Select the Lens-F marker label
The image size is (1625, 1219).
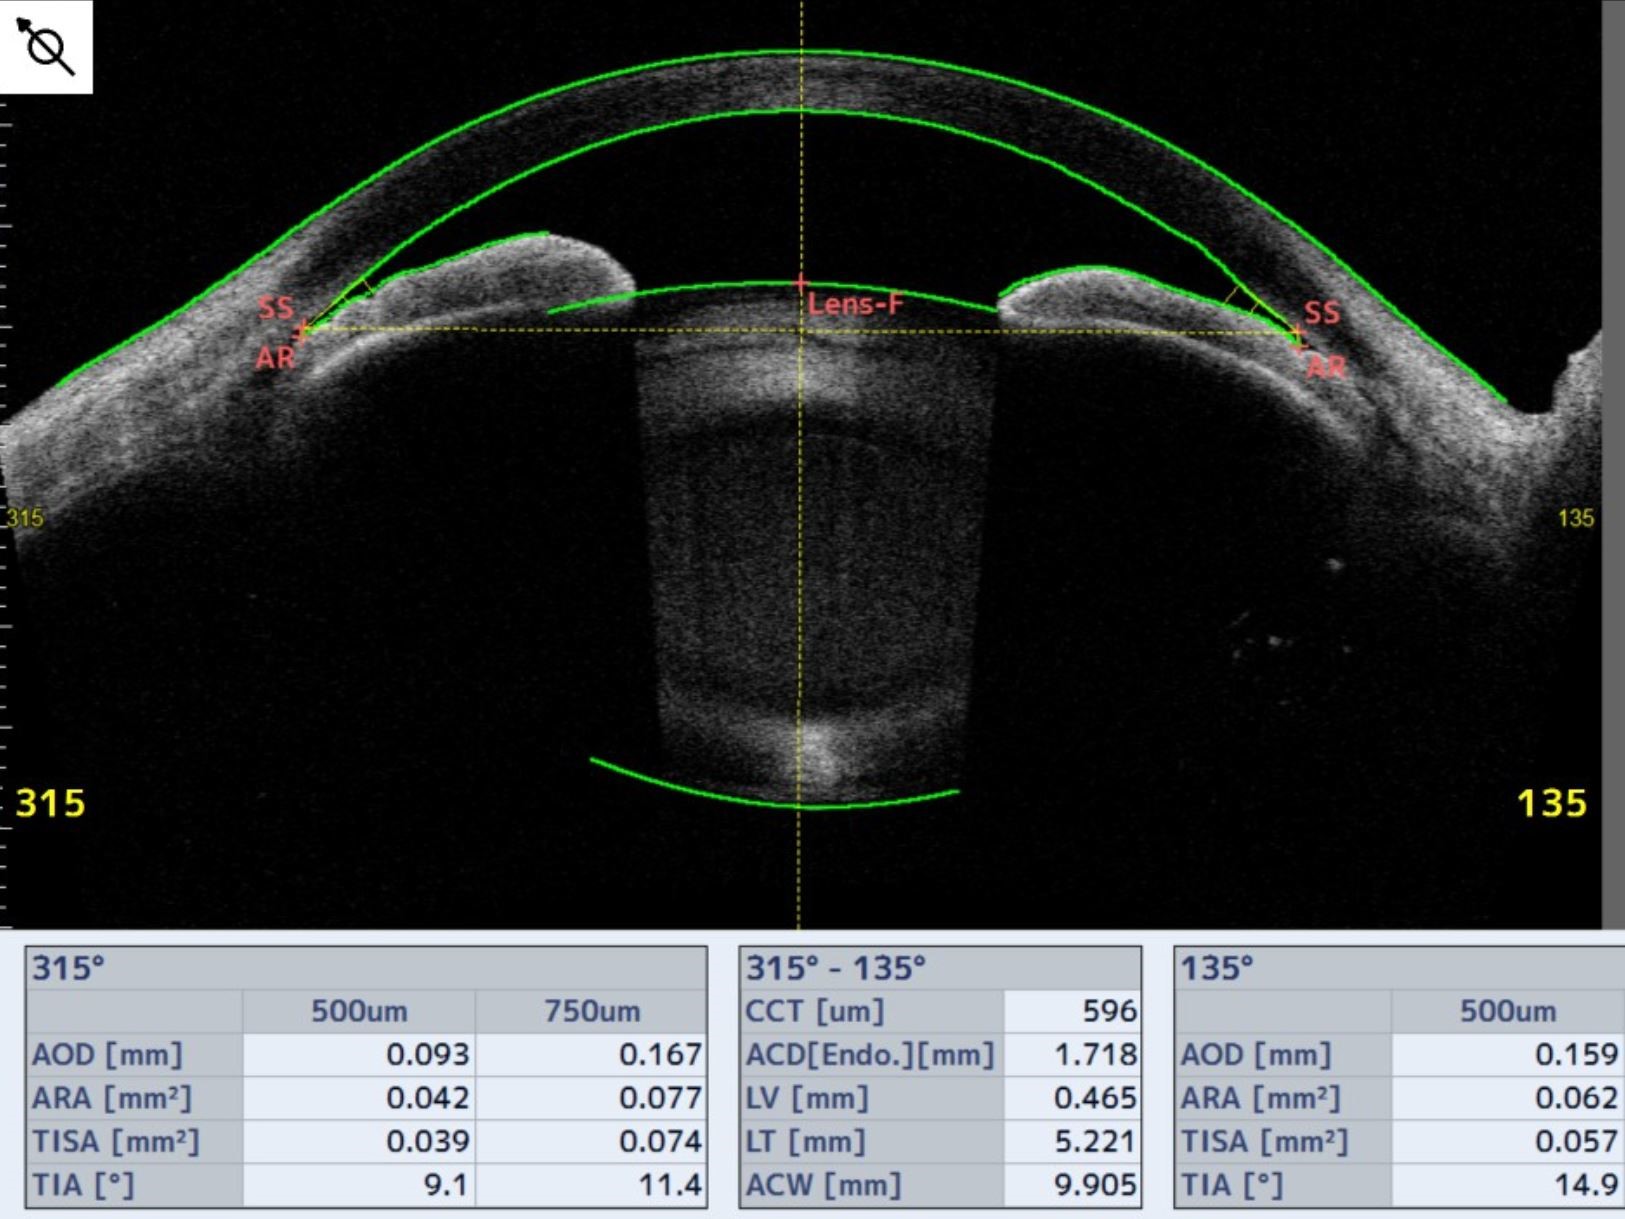(x=855, y=304)
